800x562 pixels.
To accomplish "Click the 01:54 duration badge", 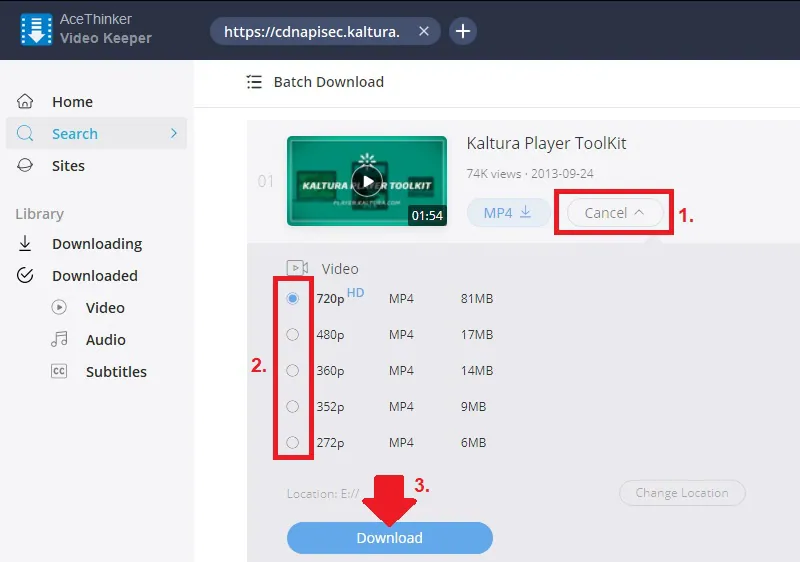I will (427, 215).
